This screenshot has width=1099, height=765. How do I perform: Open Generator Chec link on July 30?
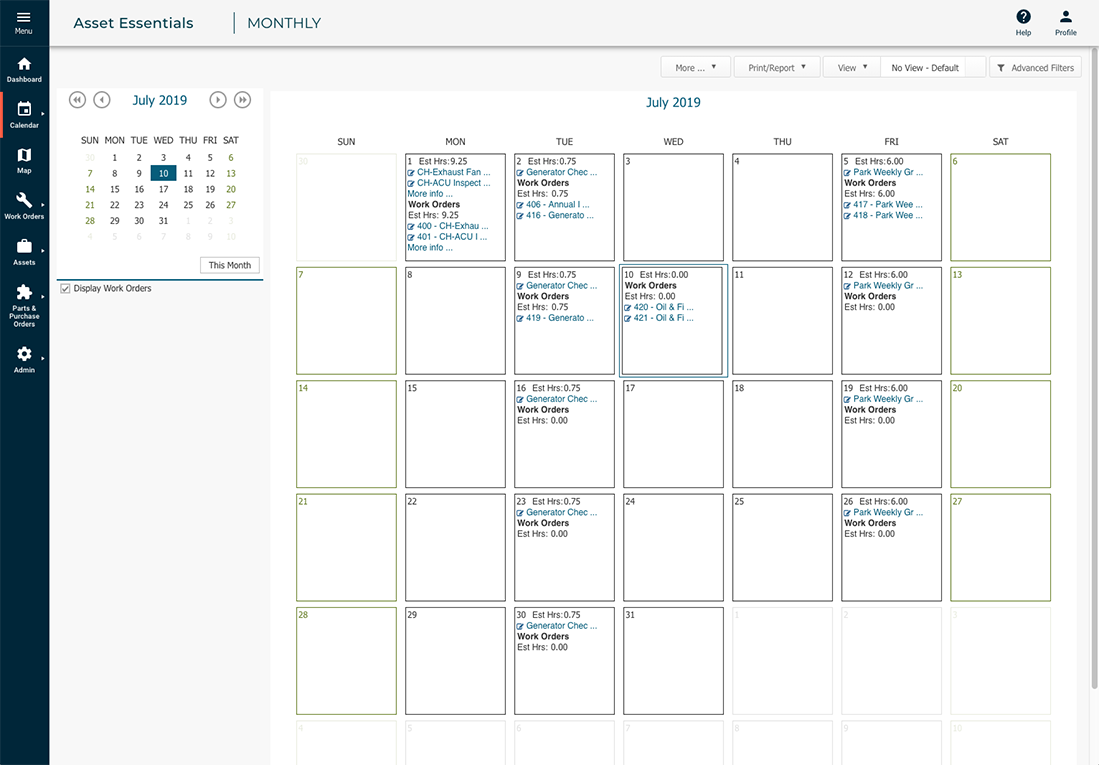561,626
